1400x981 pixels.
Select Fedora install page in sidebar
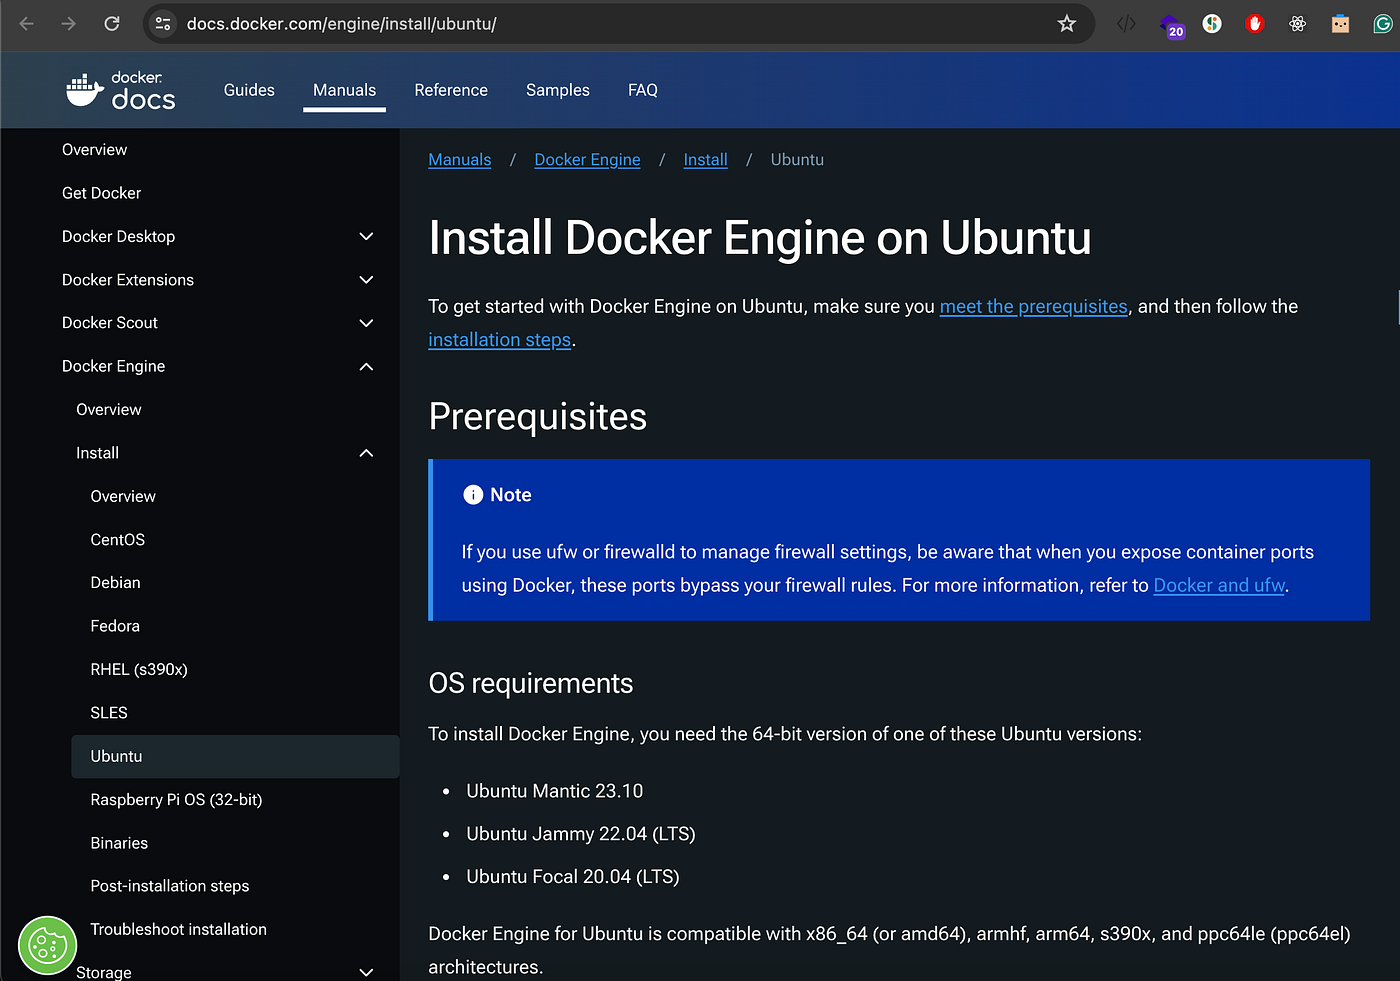pos(115,626)
